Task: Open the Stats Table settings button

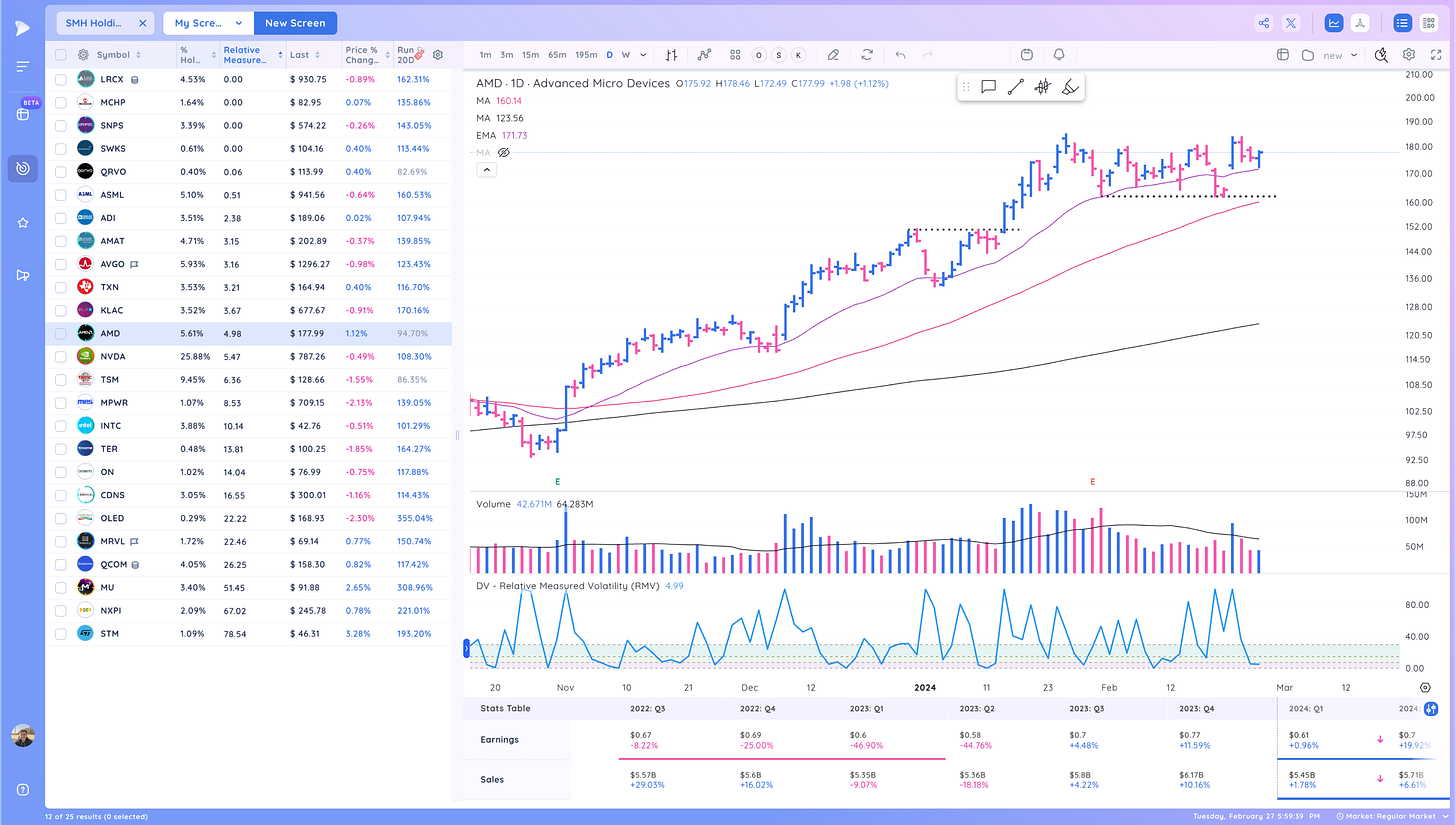Action: point(1430,708)
